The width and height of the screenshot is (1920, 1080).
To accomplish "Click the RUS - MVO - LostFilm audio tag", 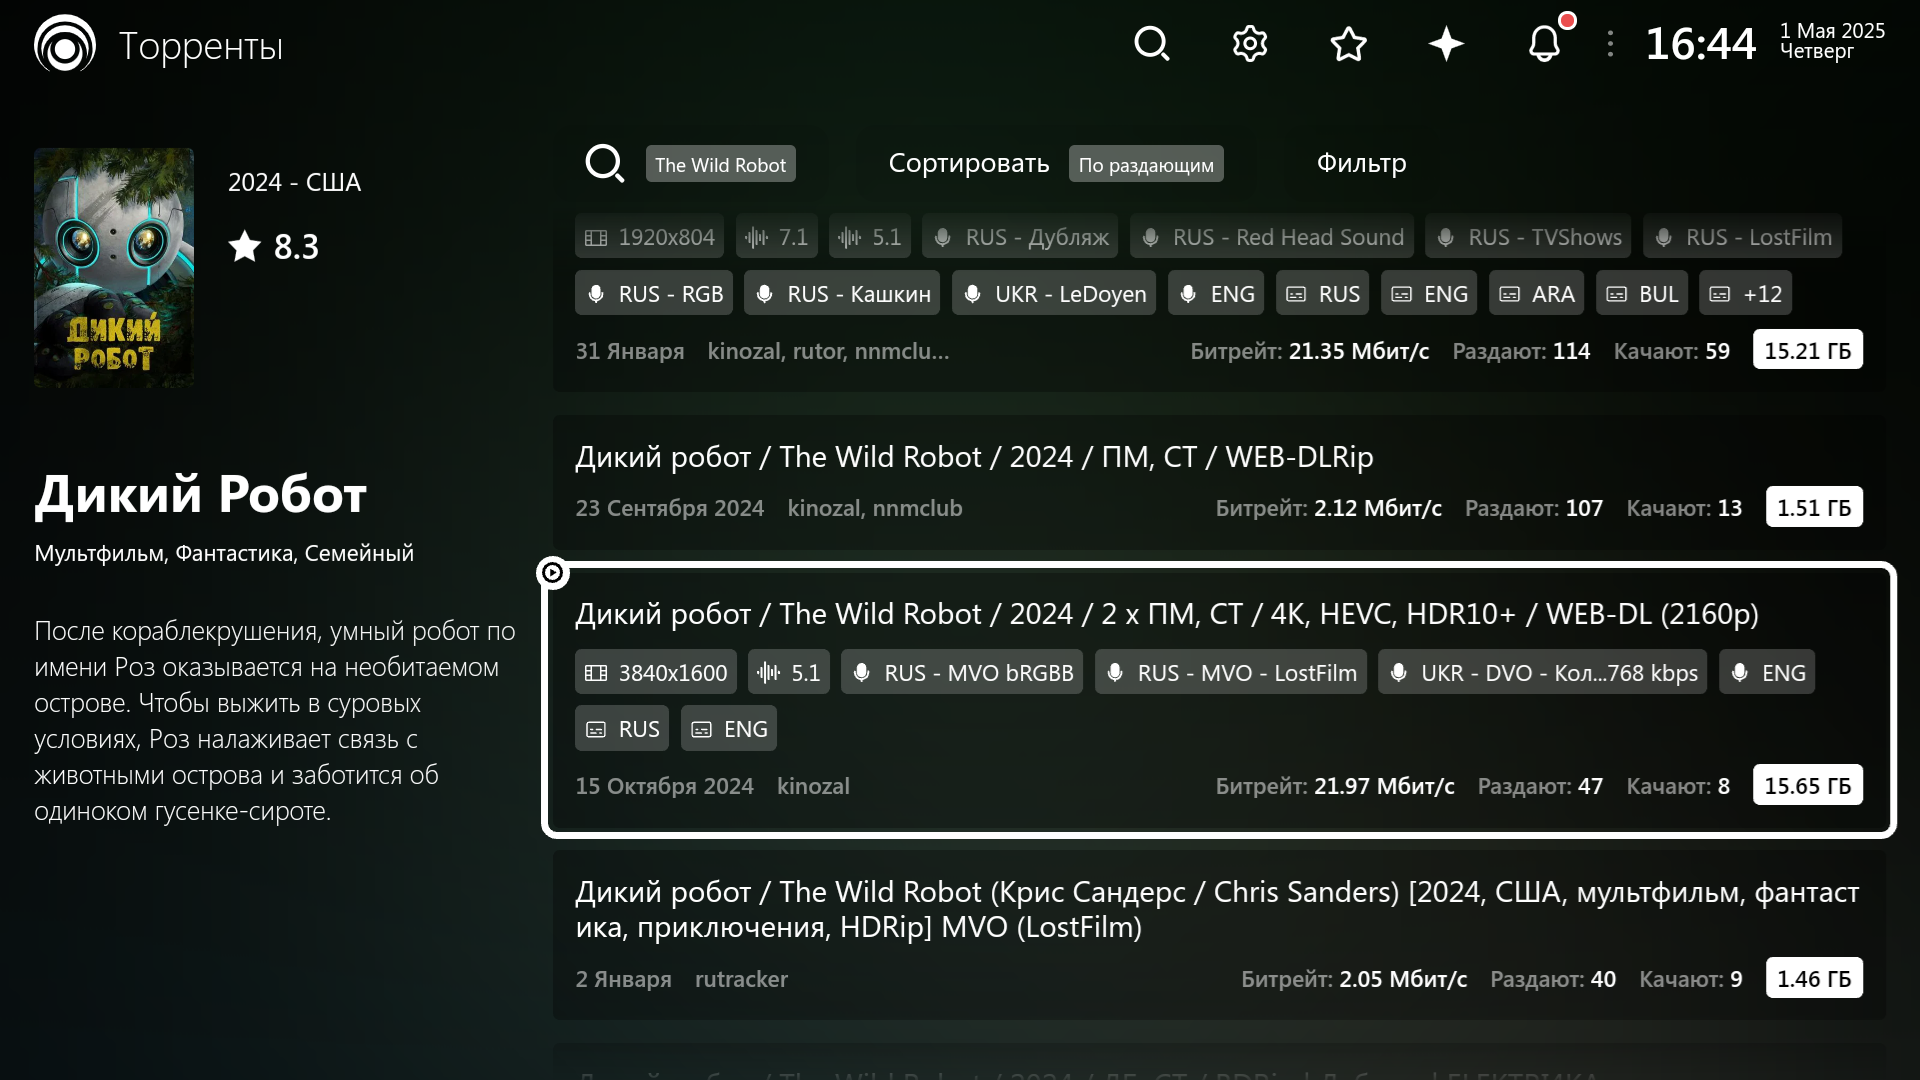I will pos(1231,673).
